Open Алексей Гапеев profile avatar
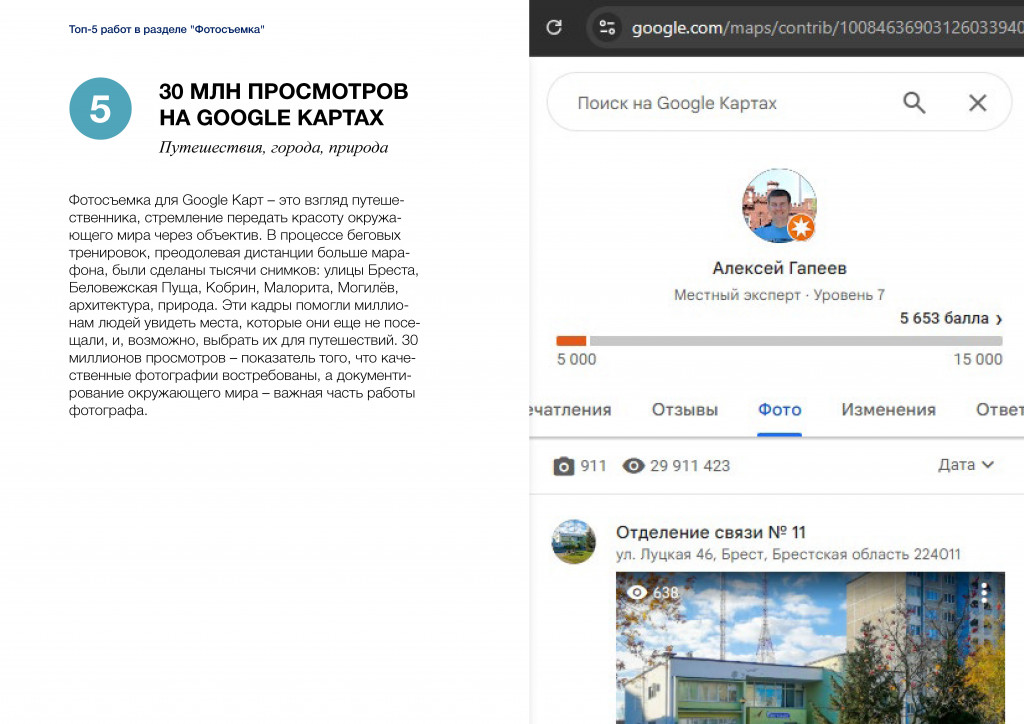 [x=778, y=206]
